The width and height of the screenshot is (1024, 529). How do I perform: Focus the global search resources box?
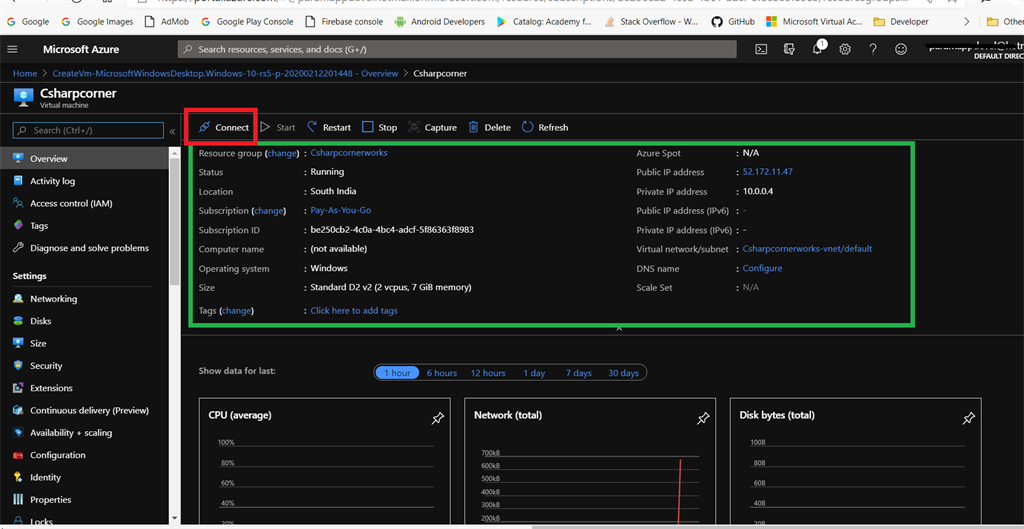(456, 49)
